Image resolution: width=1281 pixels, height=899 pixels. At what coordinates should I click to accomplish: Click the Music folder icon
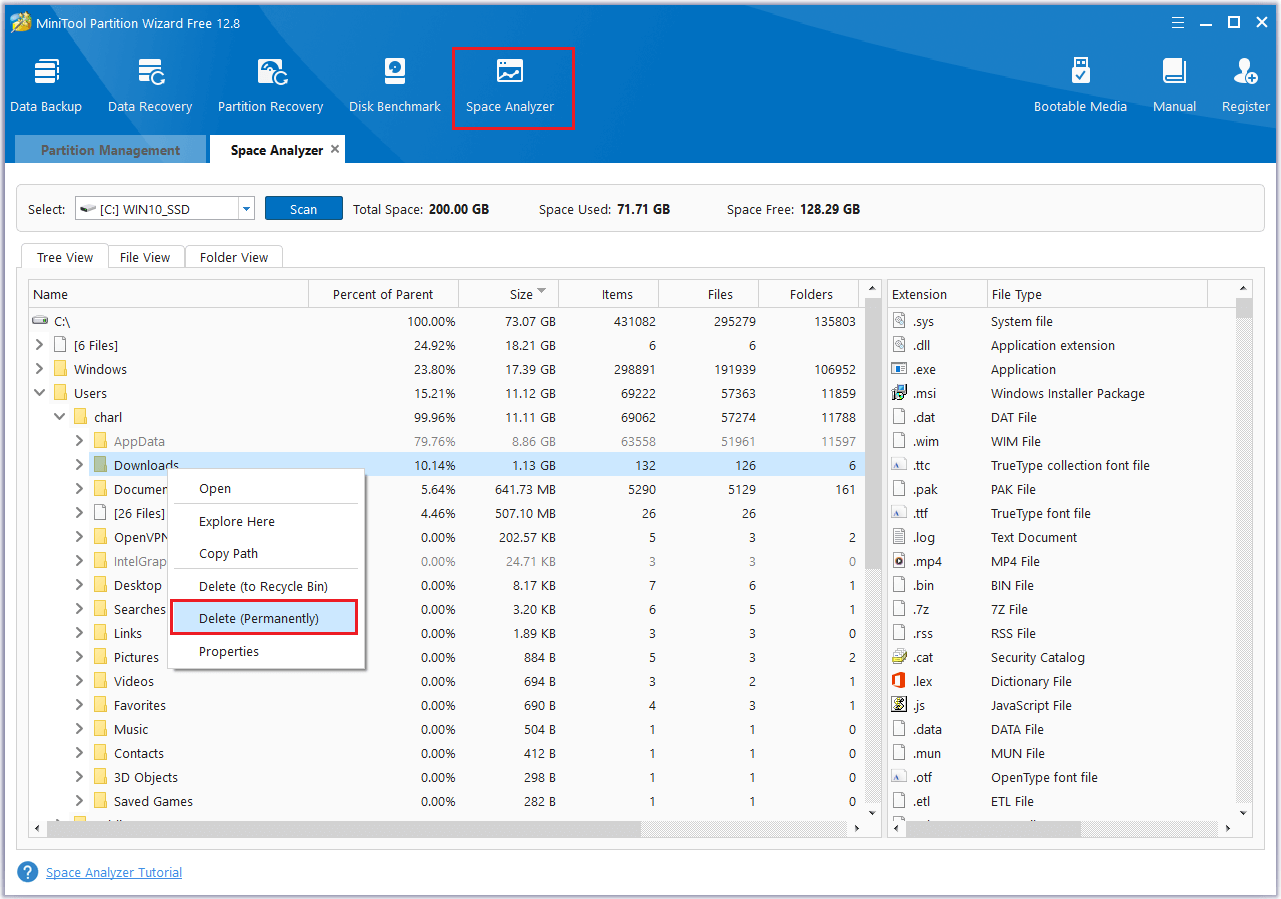click(x=100, y=729)
